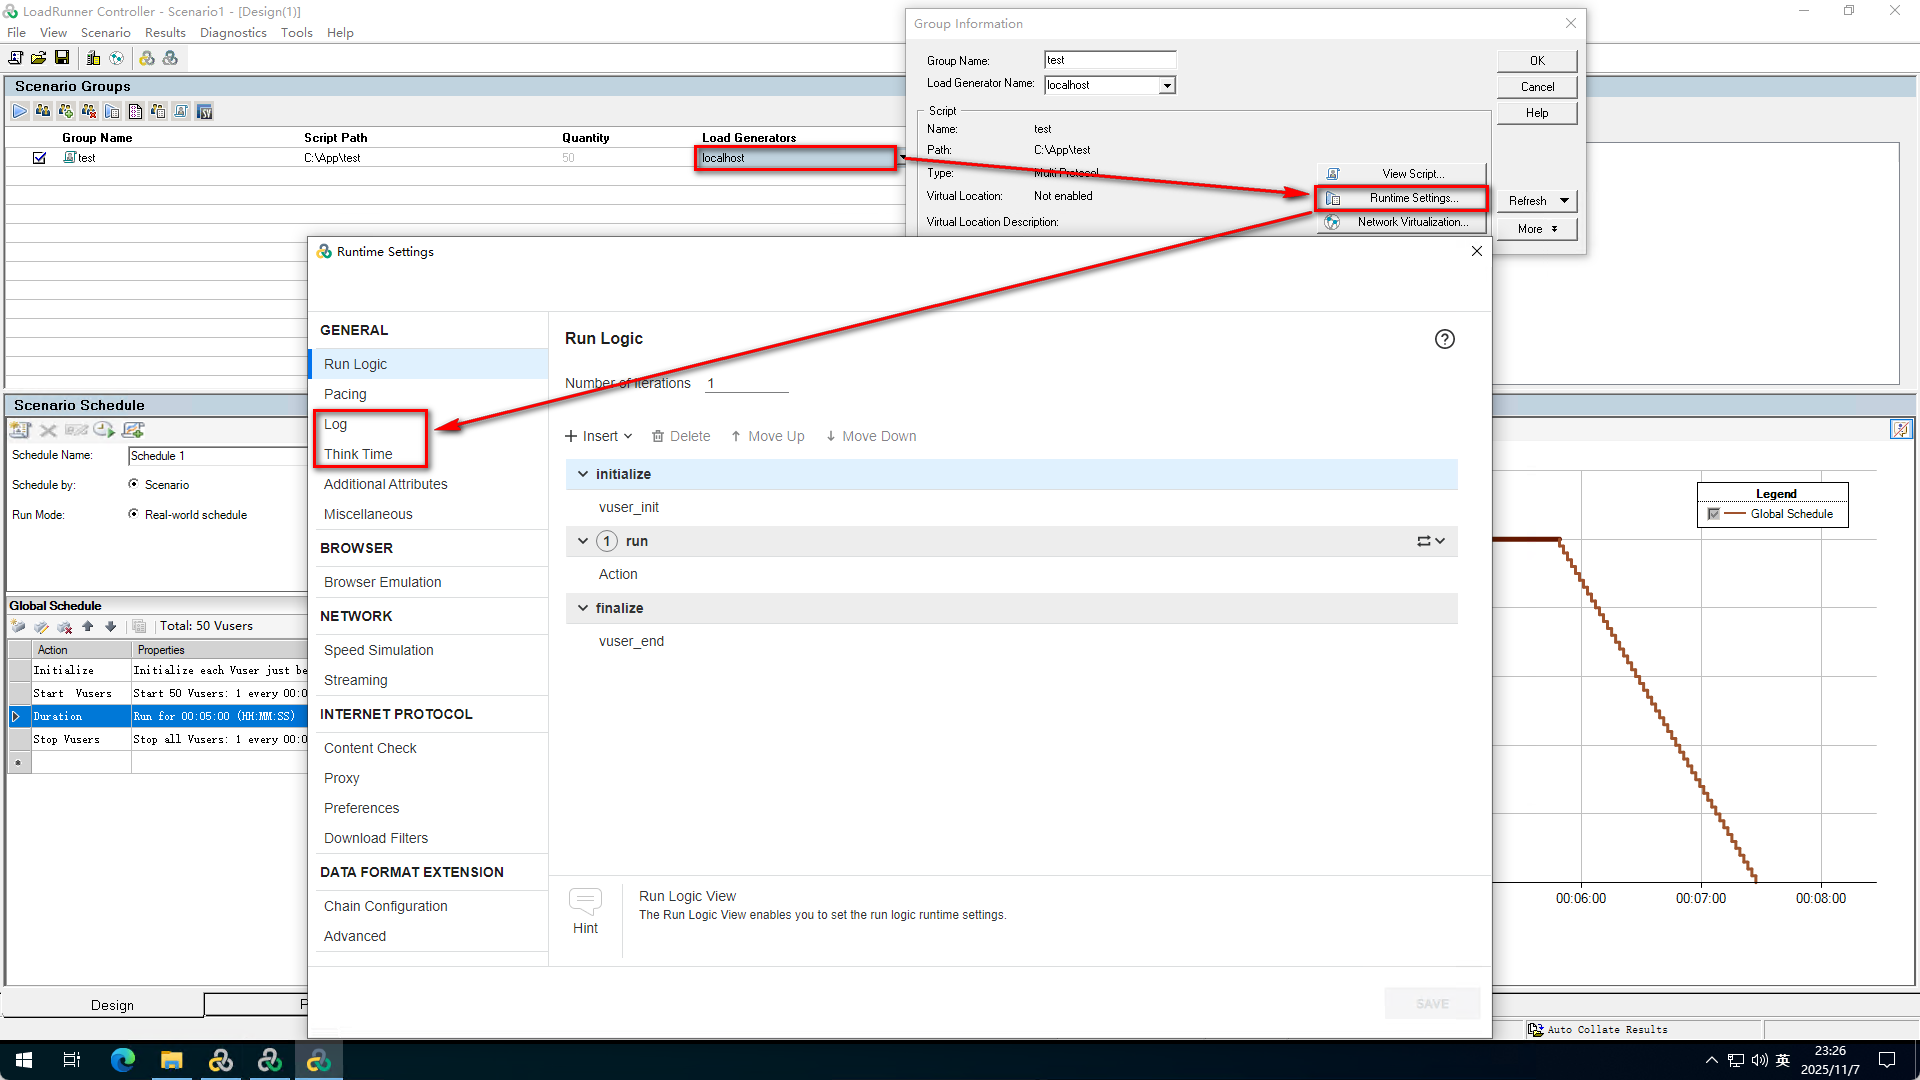Collapse the initialize section chevron

pos(582,474)
